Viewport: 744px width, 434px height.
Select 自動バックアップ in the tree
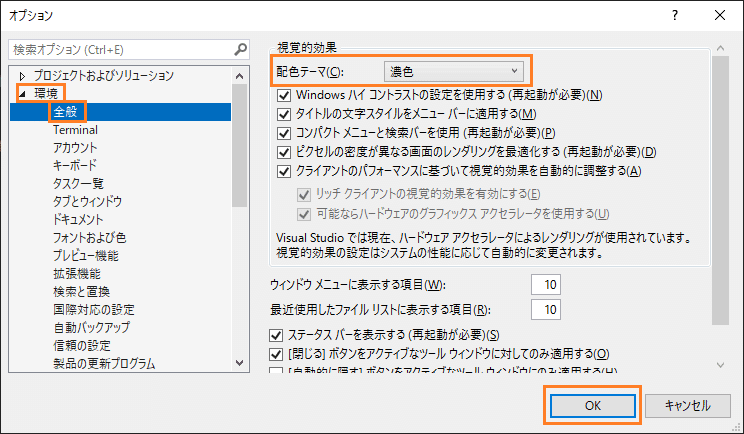(x=91, y=328)
